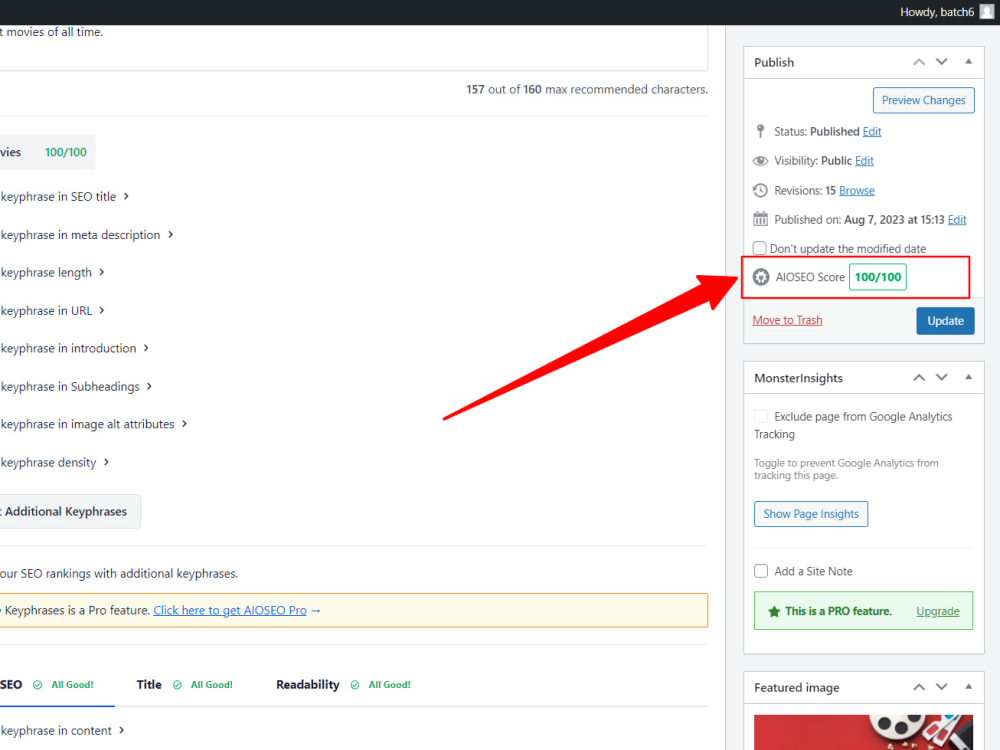Click the Readability All Good check icon

(x=355, y=684)
